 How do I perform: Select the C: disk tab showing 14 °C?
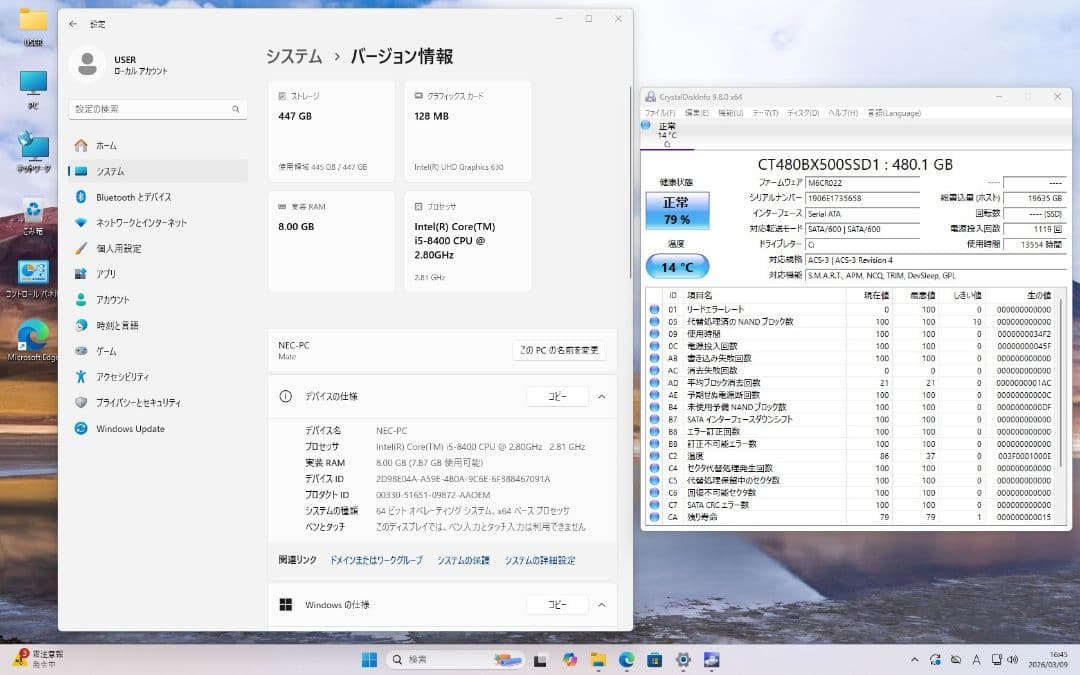(x=667, y=134)
